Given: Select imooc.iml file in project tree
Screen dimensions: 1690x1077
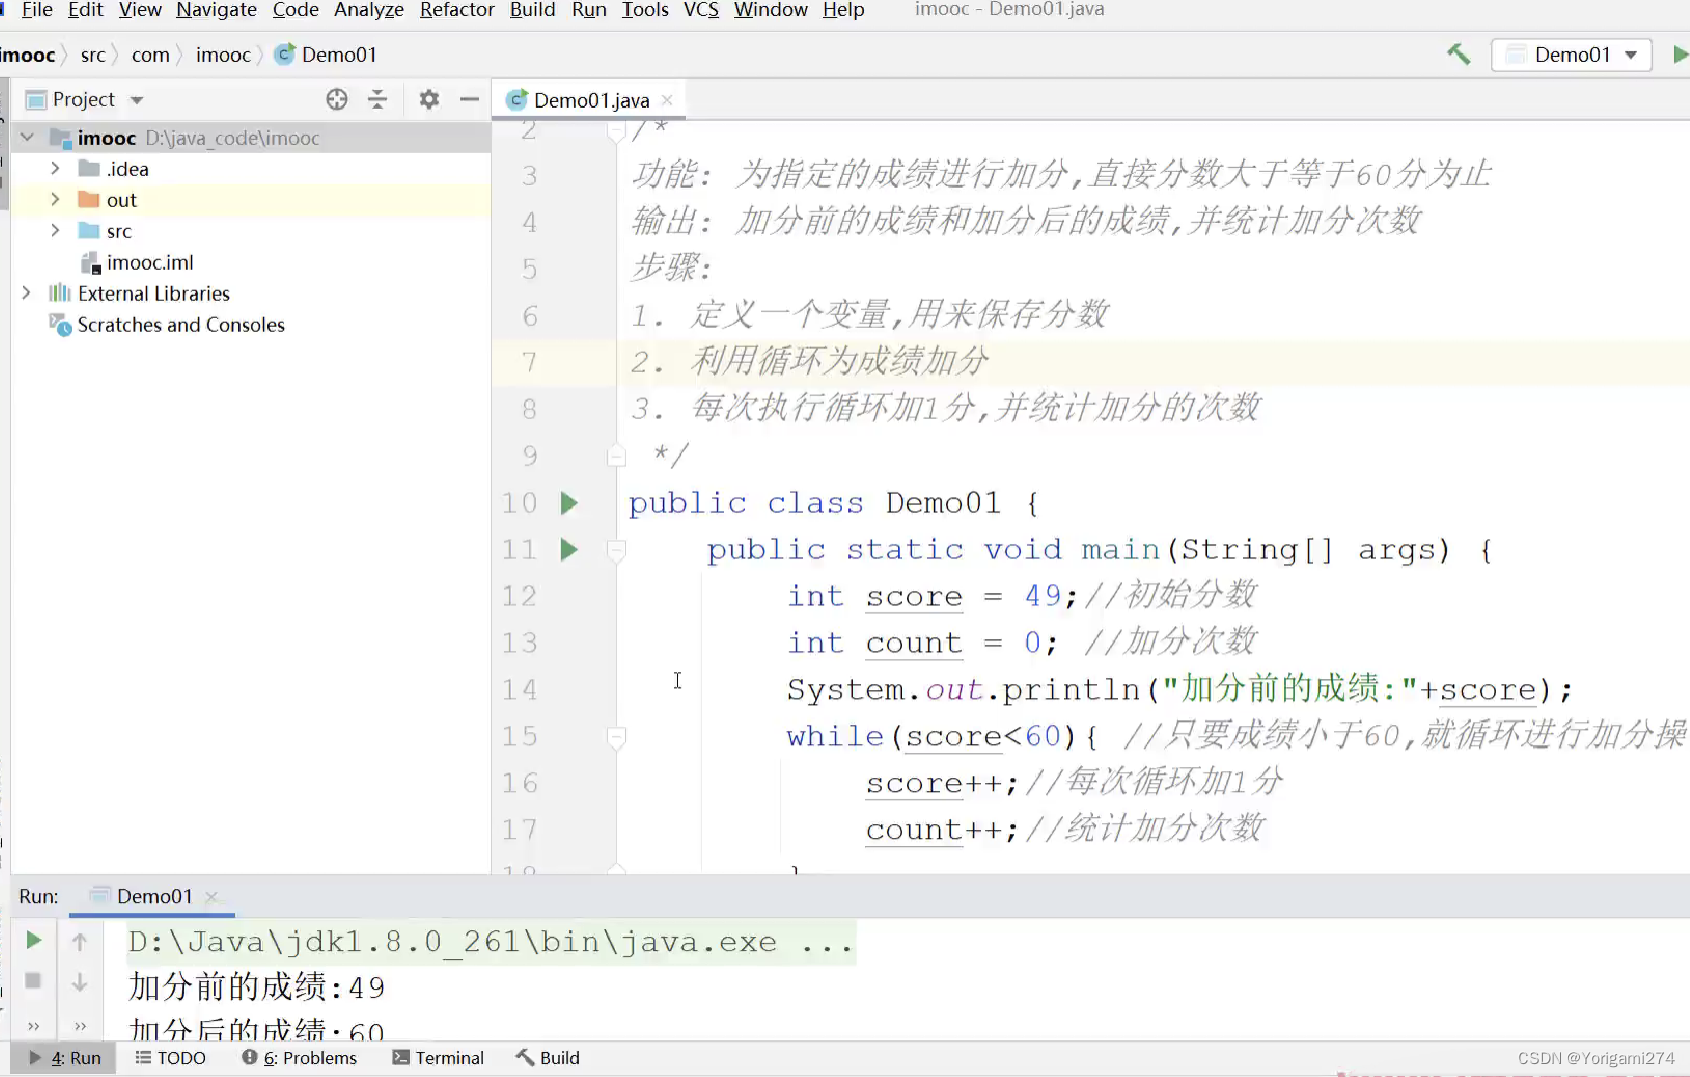Looking at the screenshot, I should point(150,262).
